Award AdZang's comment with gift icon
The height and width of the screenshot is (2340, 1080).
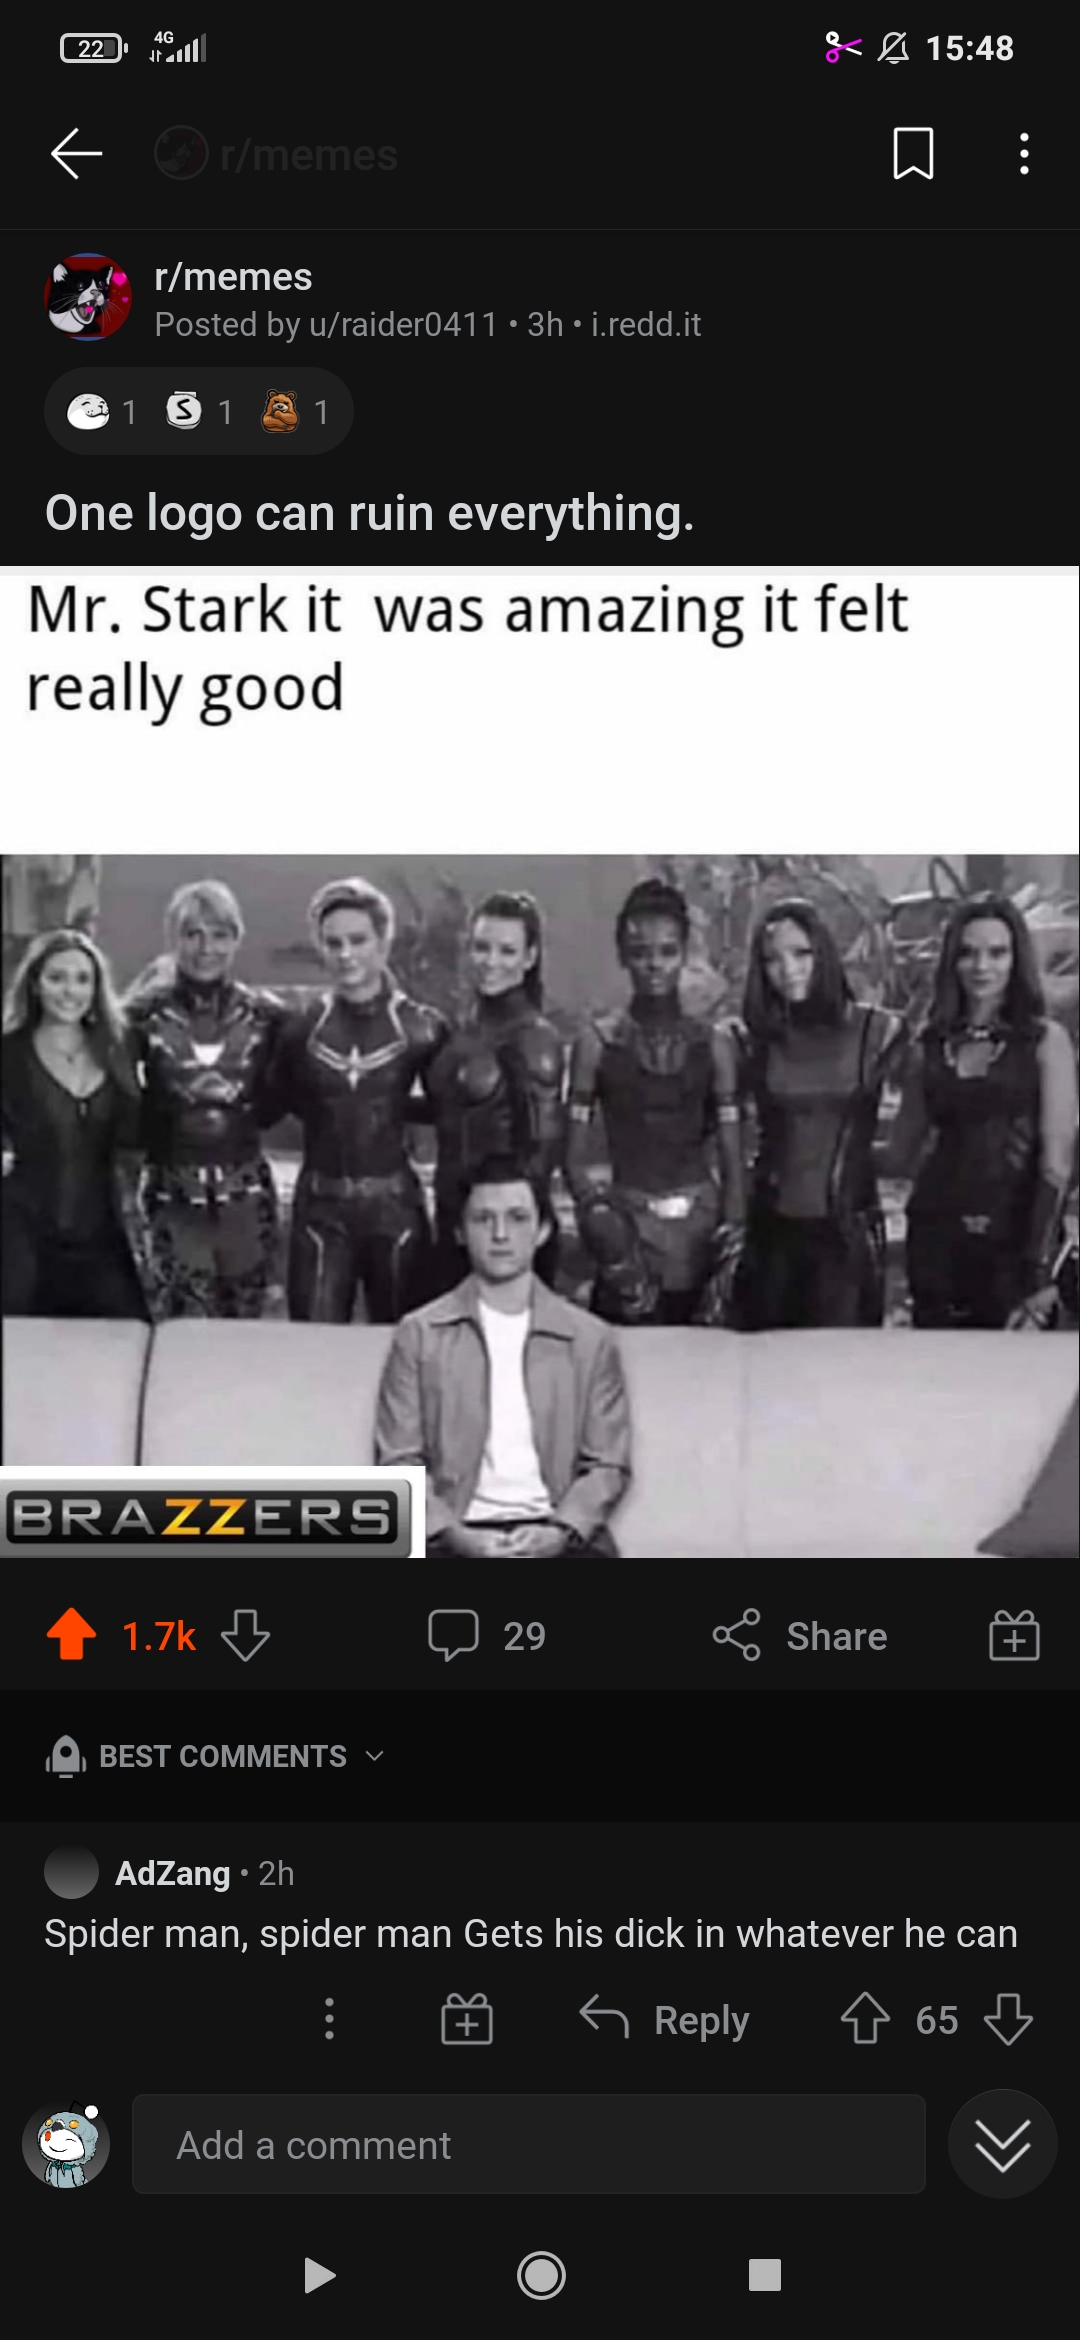point(467,2019)
